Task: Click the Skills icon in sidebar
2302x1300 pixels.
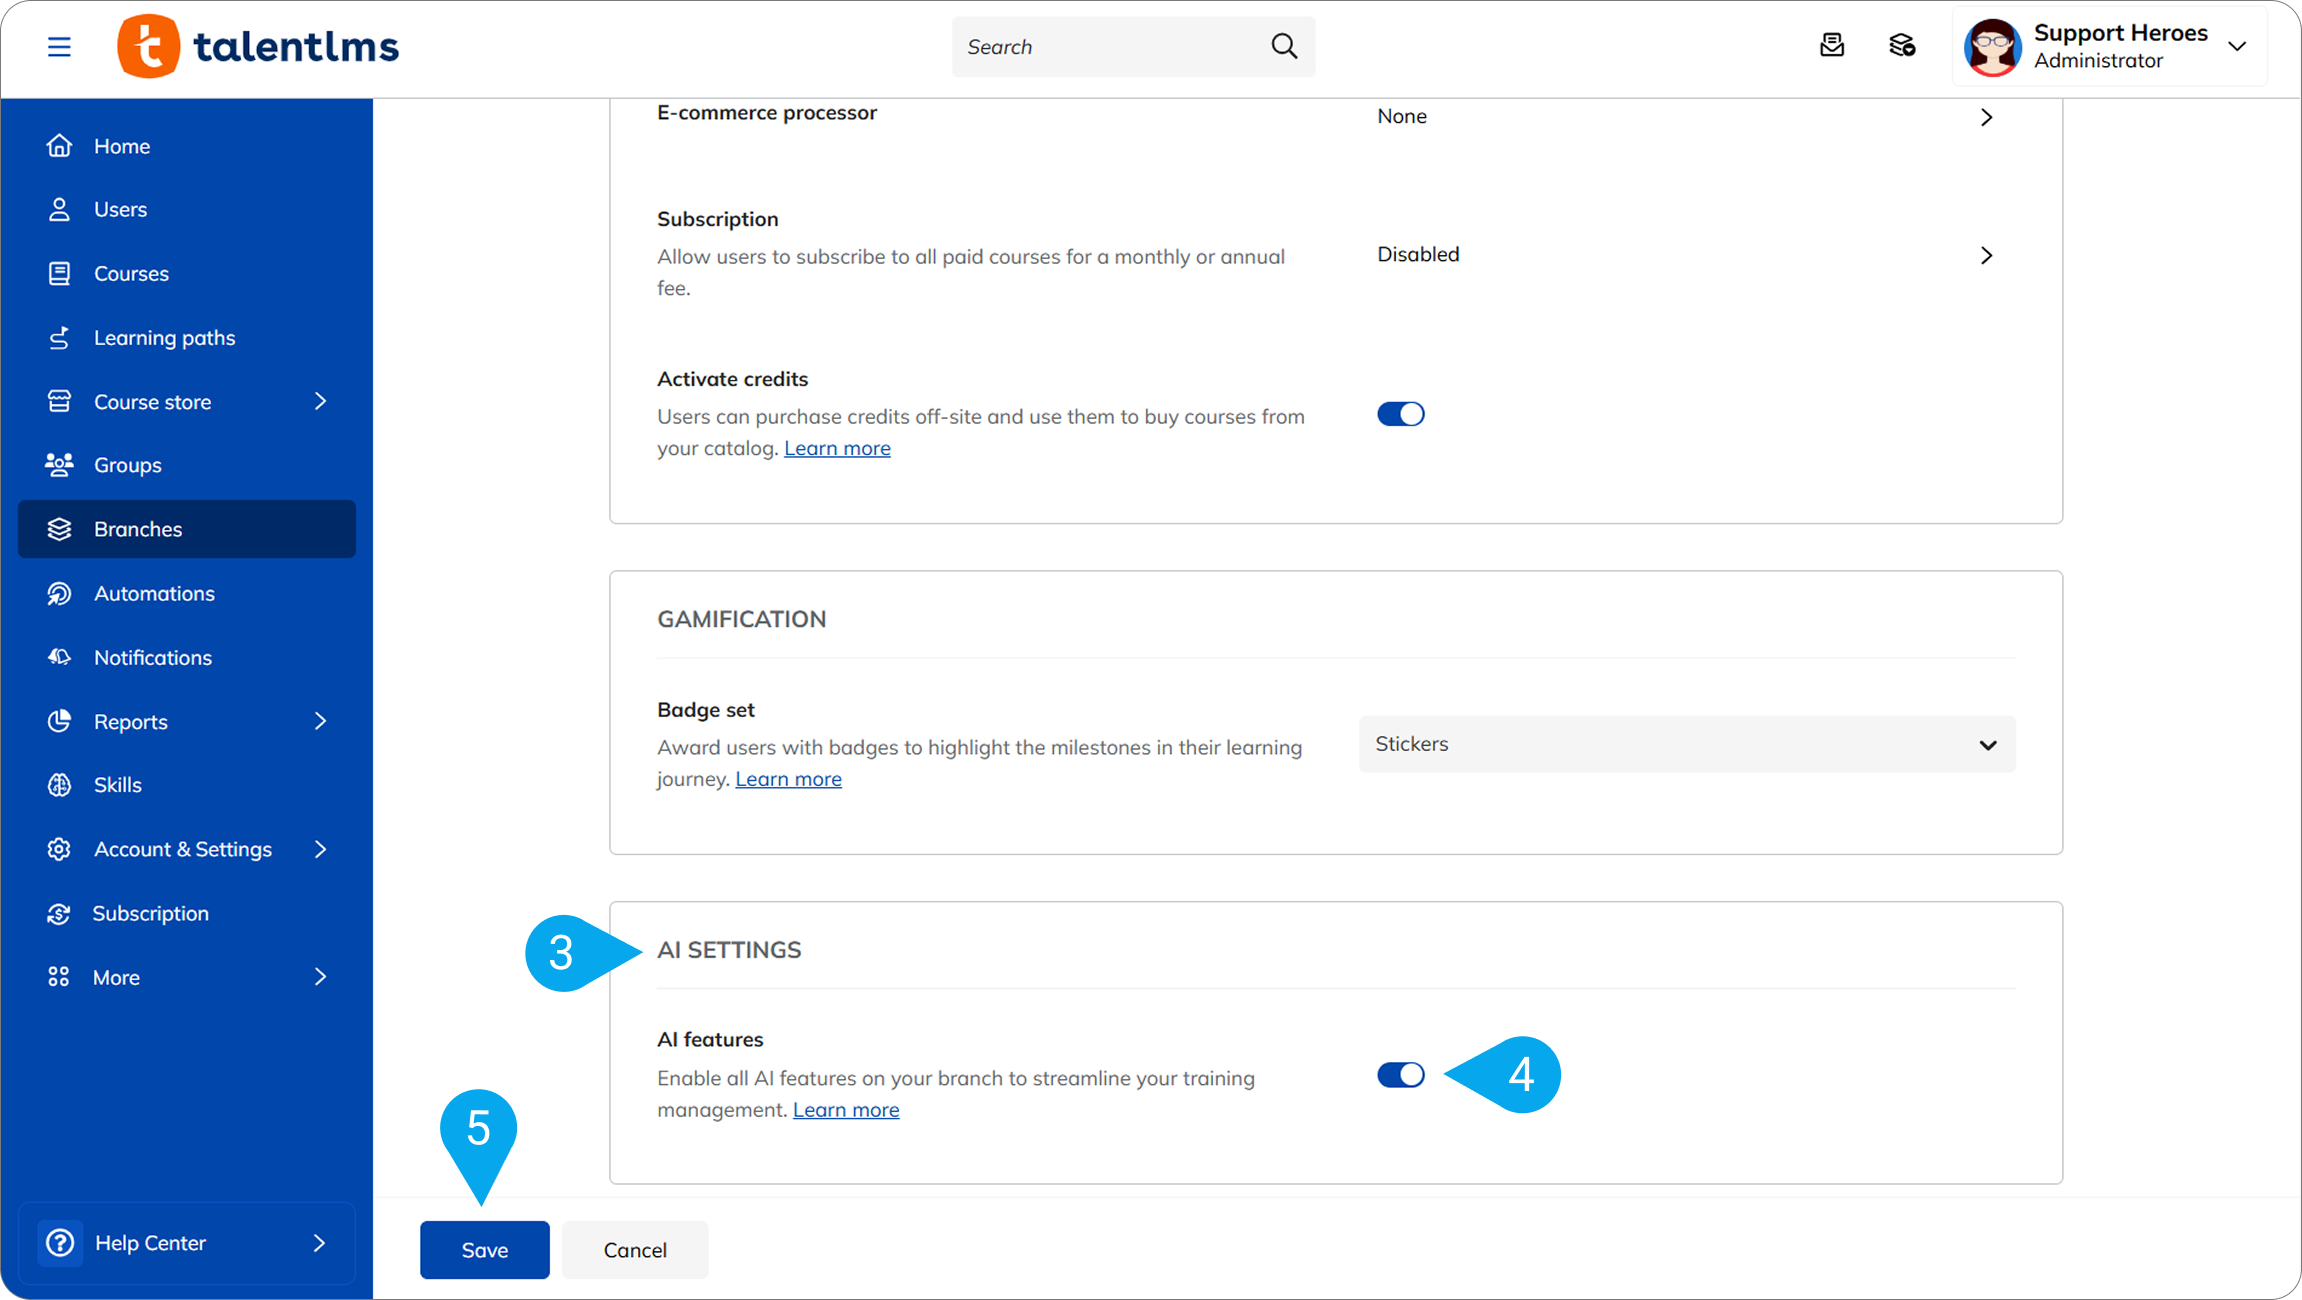Action: pyautogui.click(x=59, y=785)
